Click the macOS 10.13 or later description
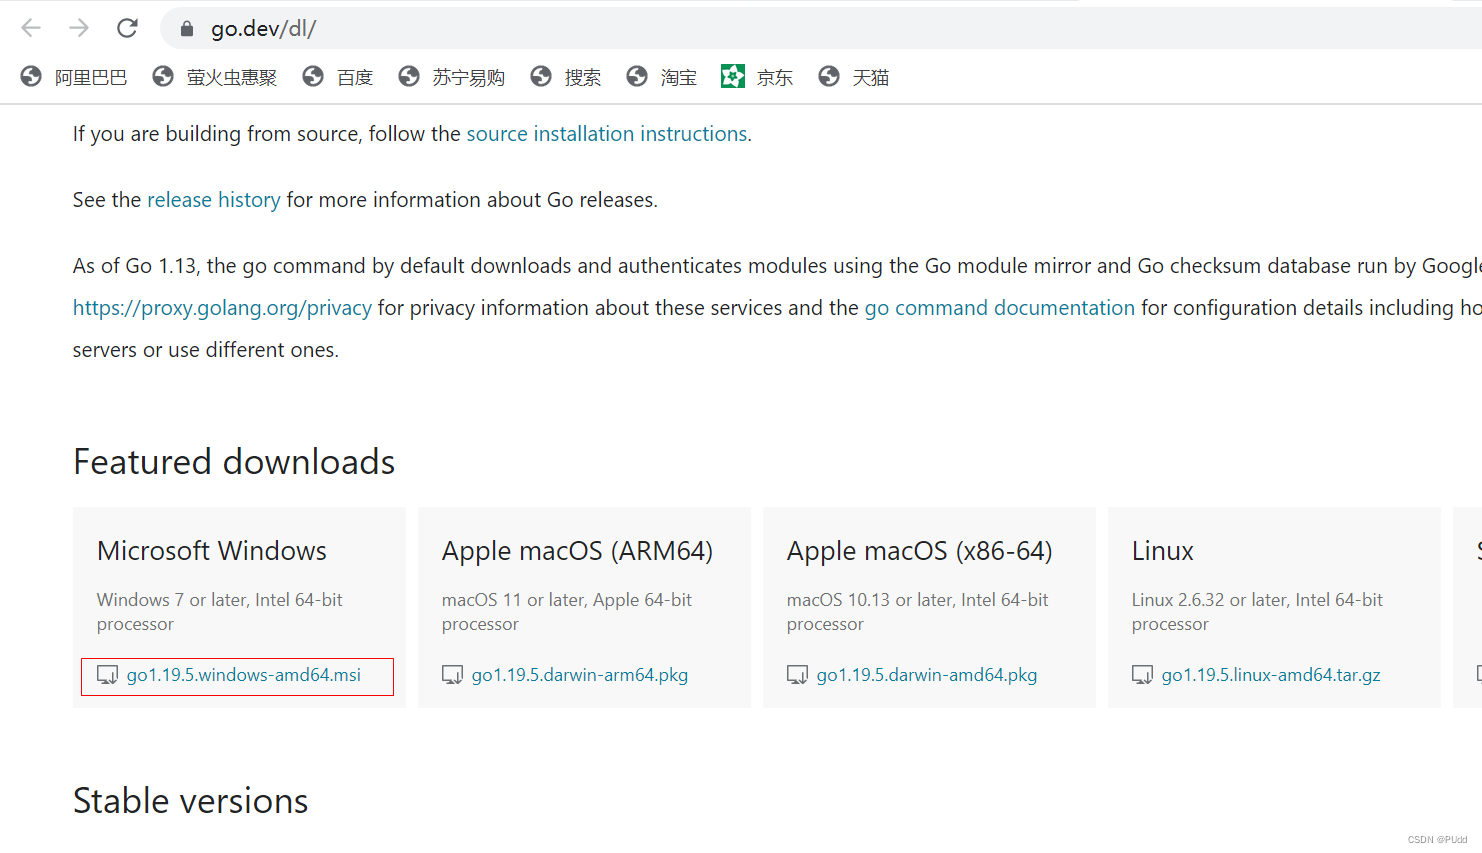 pyautogui.click(x=918, y=612)
